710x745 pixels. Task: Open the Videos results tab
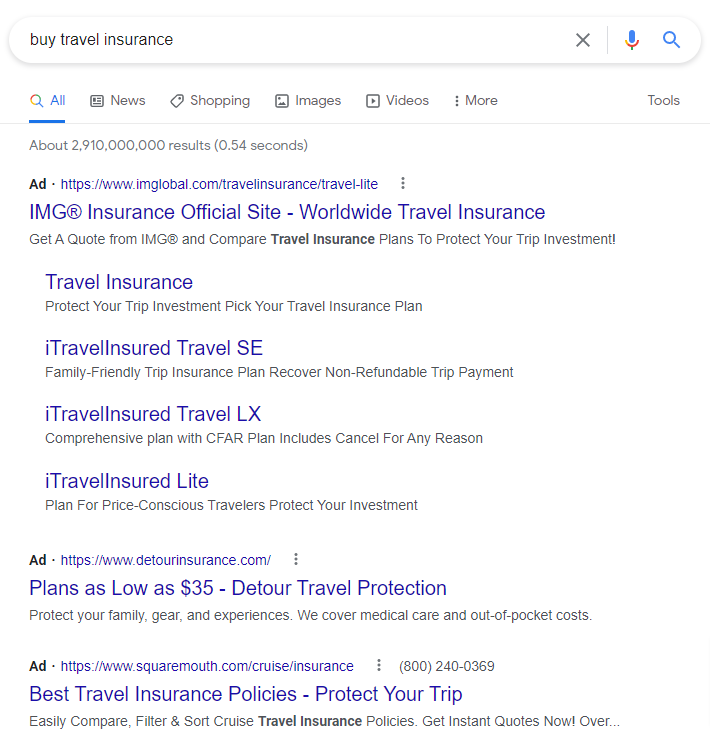coord(397,101)
